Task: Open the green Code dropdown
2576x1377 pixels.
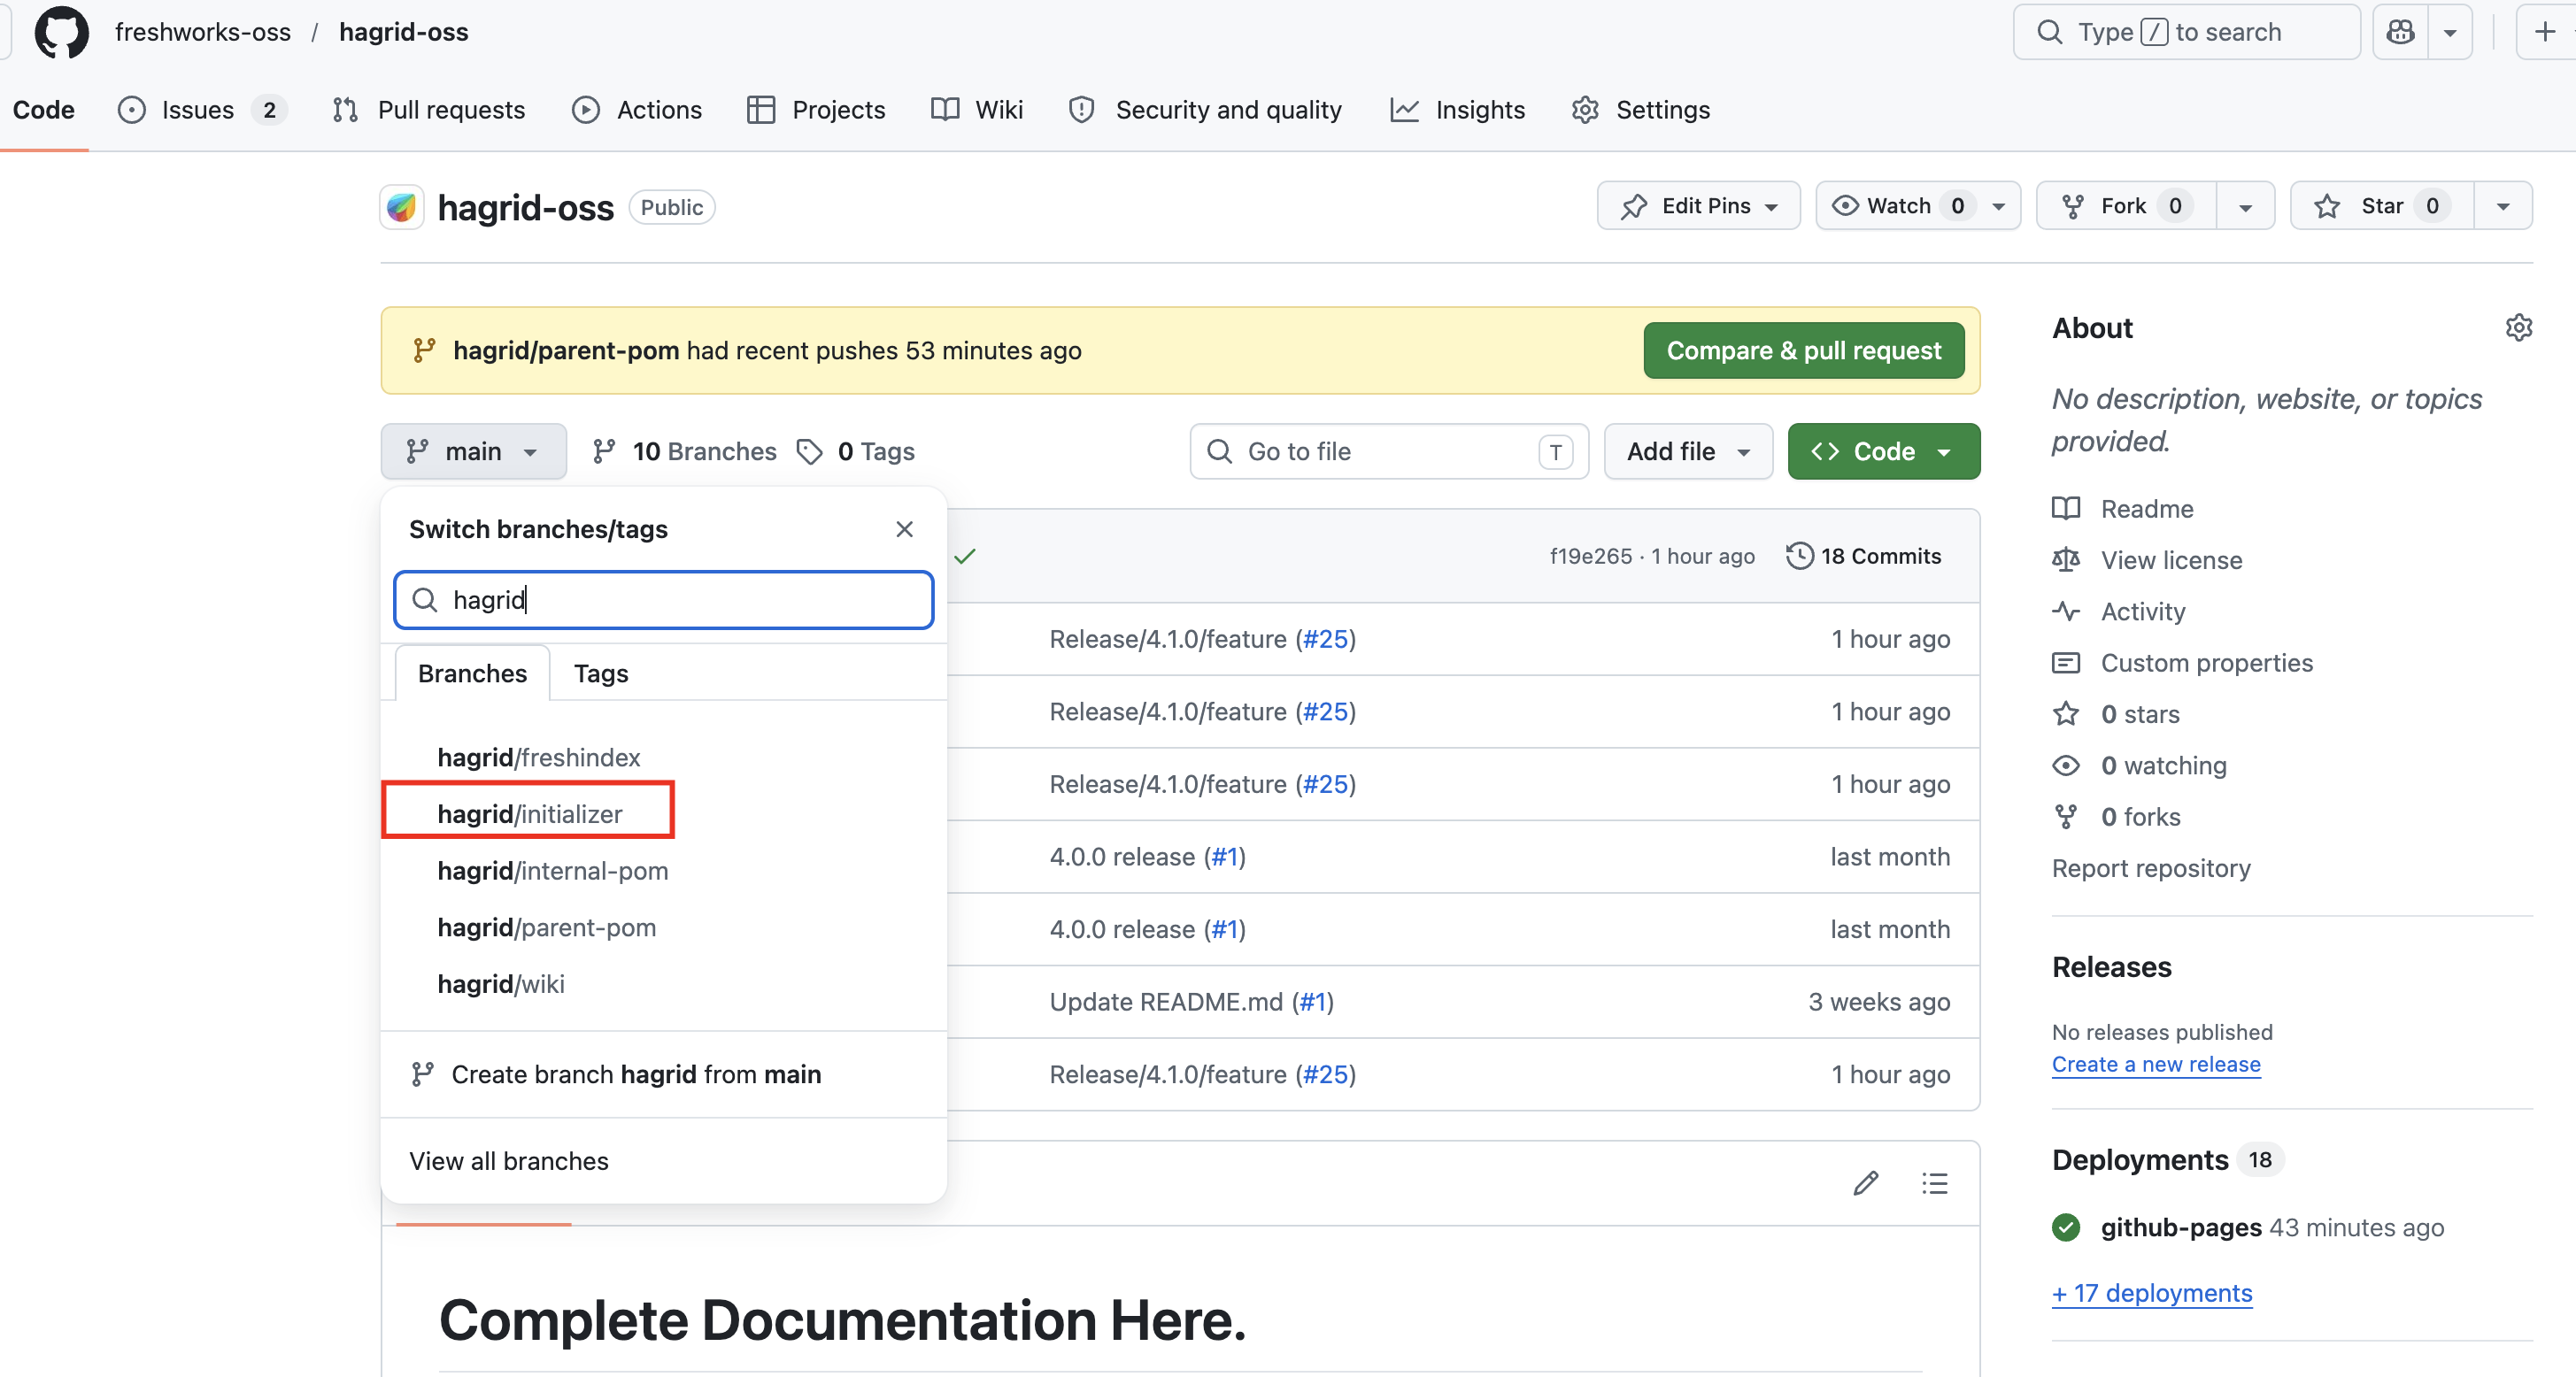Action: (1883, 452)
